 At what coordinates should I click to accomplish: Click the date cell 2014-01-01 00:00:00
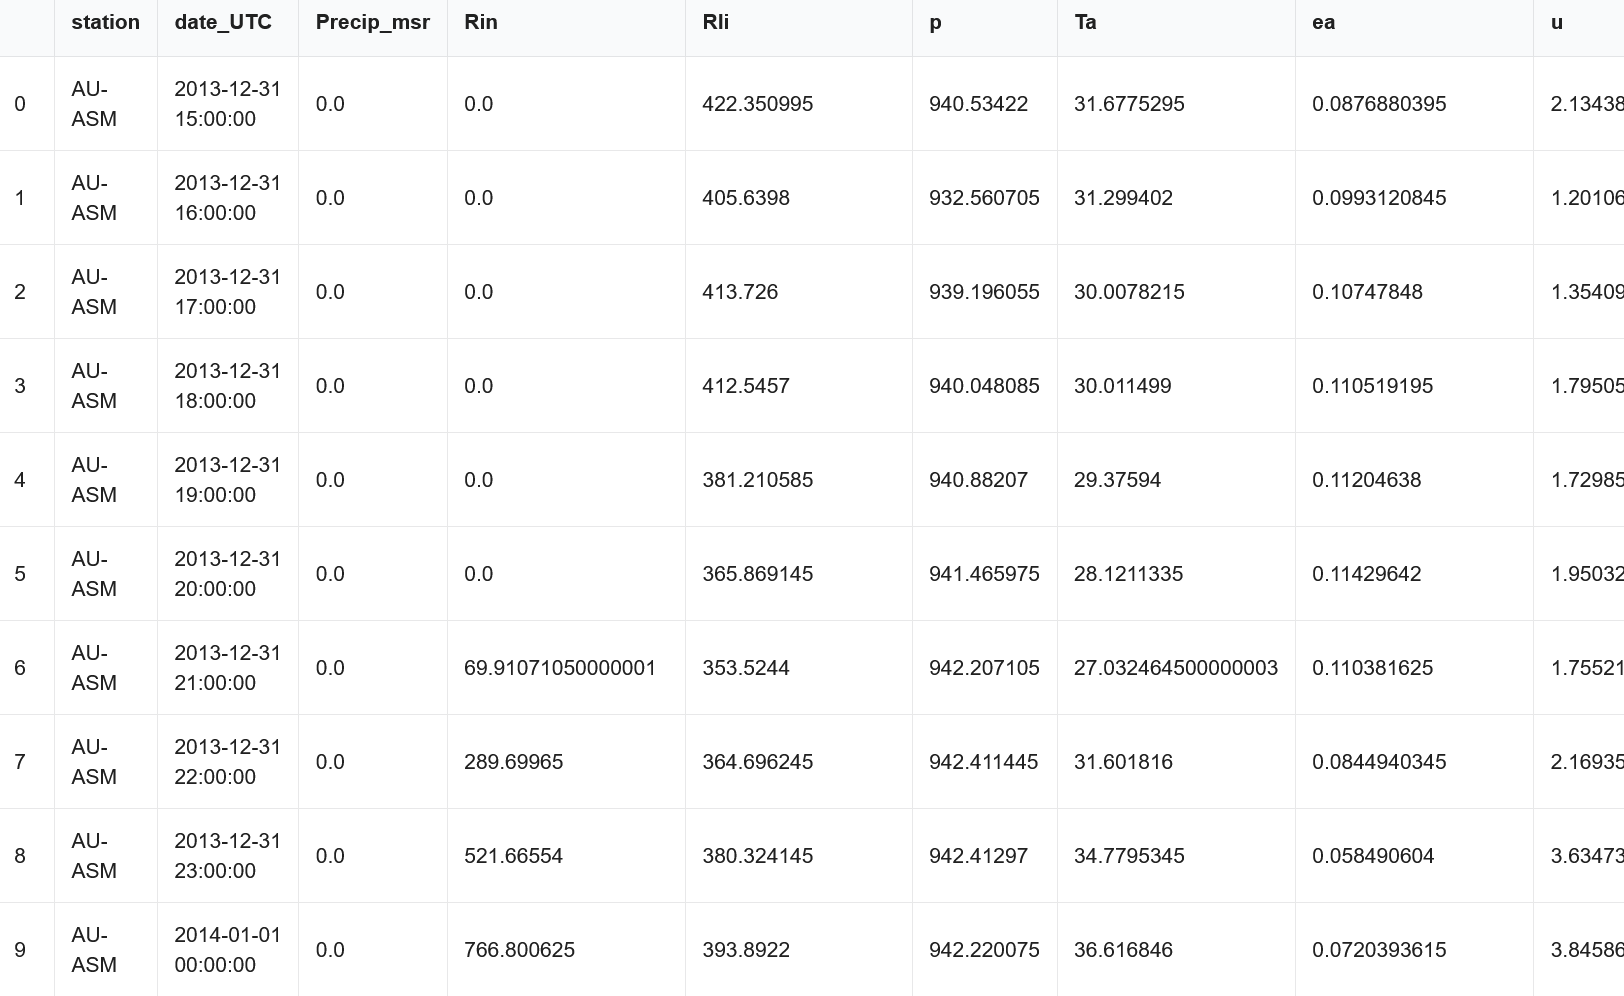tap(227, 950)
